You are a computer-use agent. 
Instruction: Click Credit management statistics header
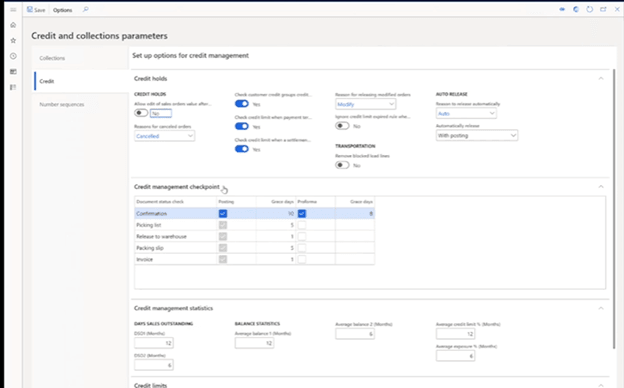pos(174,308)
